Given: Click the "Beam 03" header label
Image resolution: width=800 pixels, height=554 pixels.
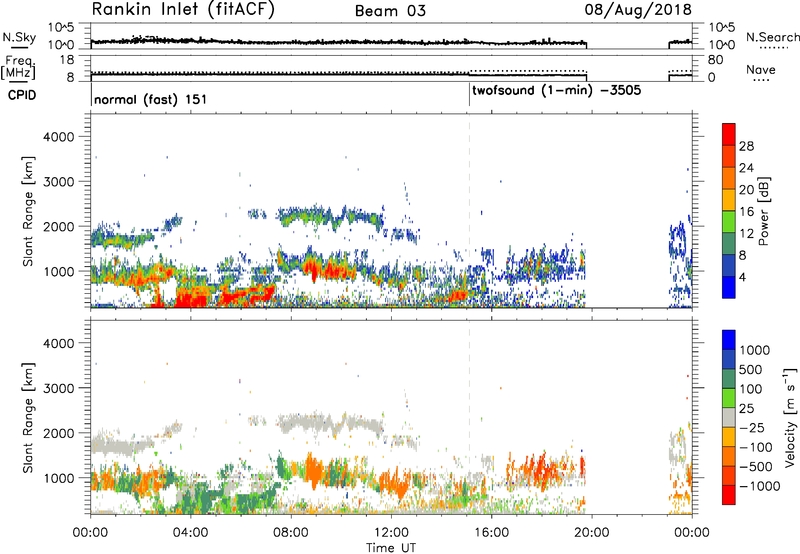Looking at the screenshot, I should click(390, 11).
